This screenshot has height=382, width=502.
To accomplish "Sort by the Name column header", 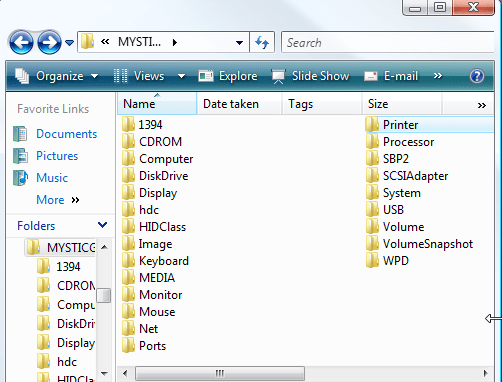I will (157, 104).
